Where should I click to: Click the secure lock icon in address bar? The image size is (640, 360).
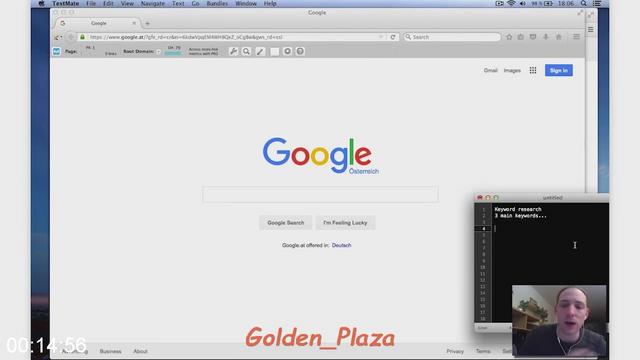(82, 37)
